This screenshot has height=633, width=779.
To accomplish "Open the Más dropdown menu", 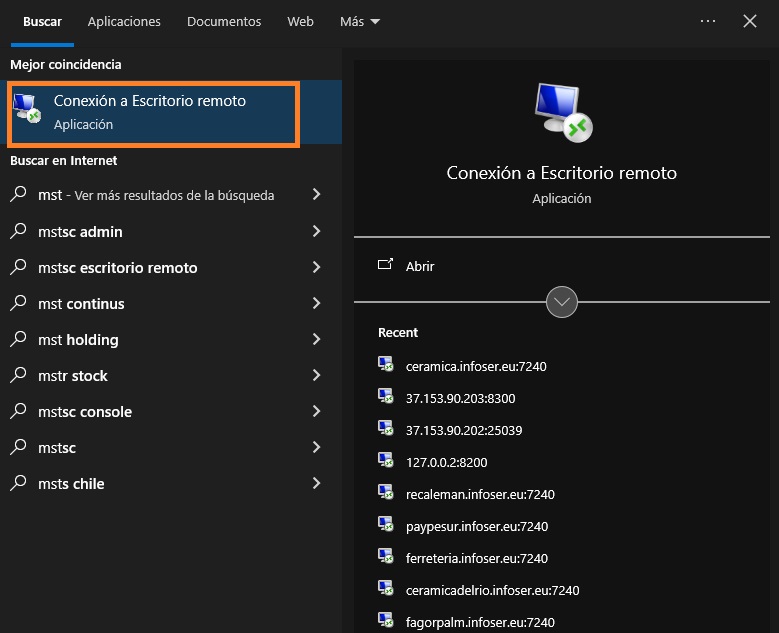I will pyautogui.click(x=360, y=21).
